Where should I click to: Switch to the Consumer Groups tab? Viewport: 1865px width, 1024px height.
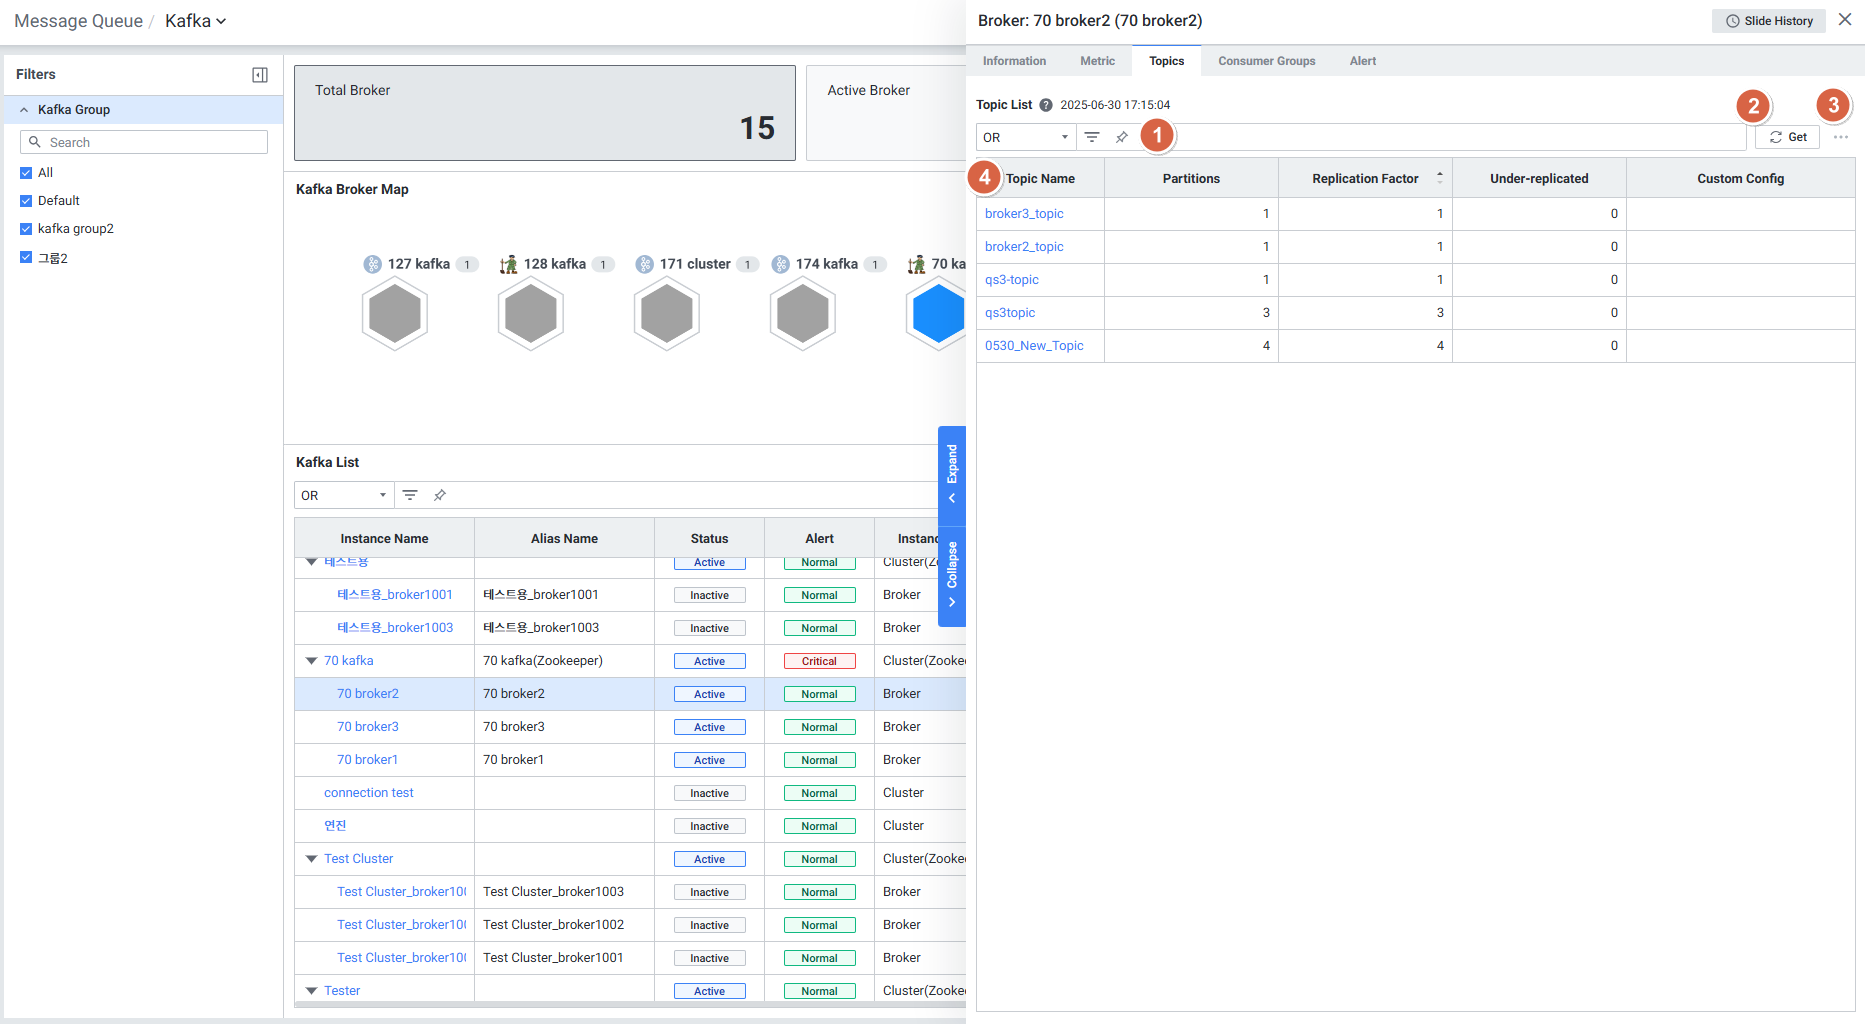(1266, 61)
